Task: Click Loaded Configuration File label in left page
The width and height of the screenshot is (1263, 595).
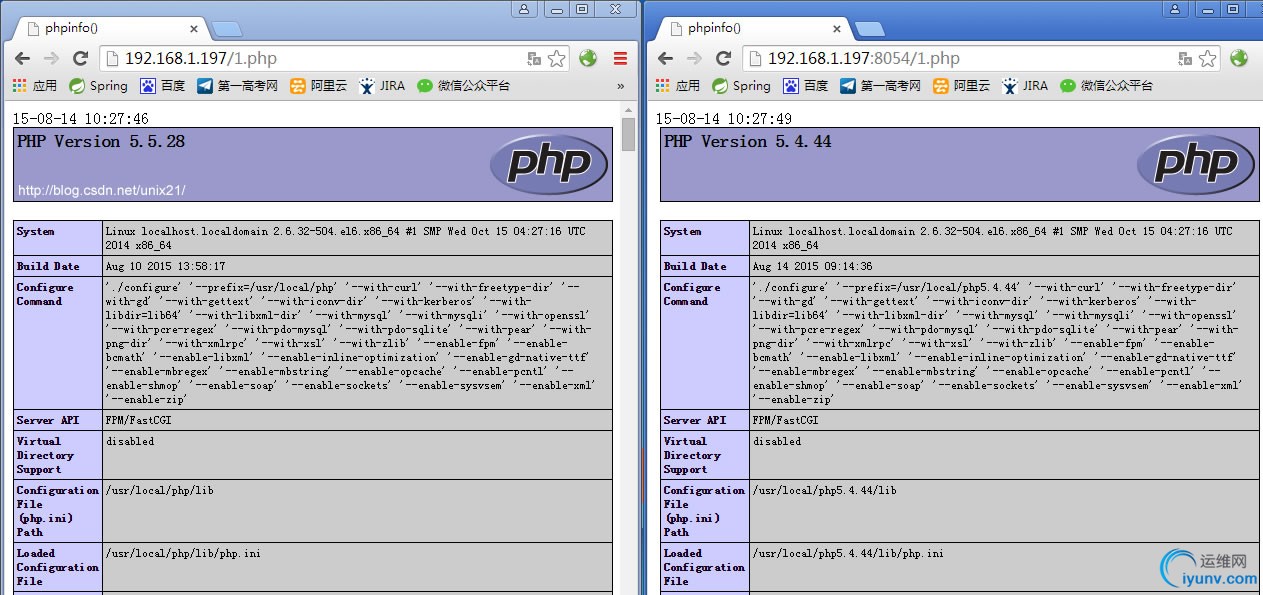Action: [58, 567]
